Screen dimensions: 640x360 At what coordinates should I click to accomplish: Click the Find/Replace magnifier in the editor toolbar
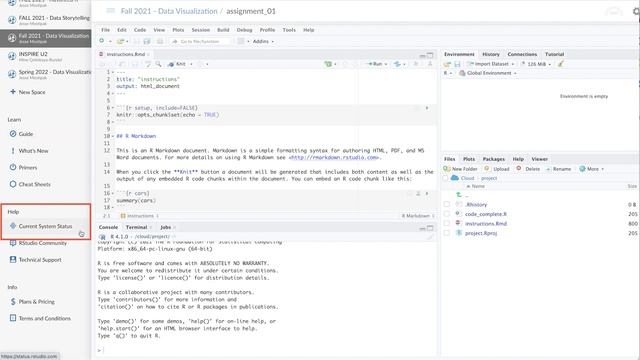coord(158,64)
